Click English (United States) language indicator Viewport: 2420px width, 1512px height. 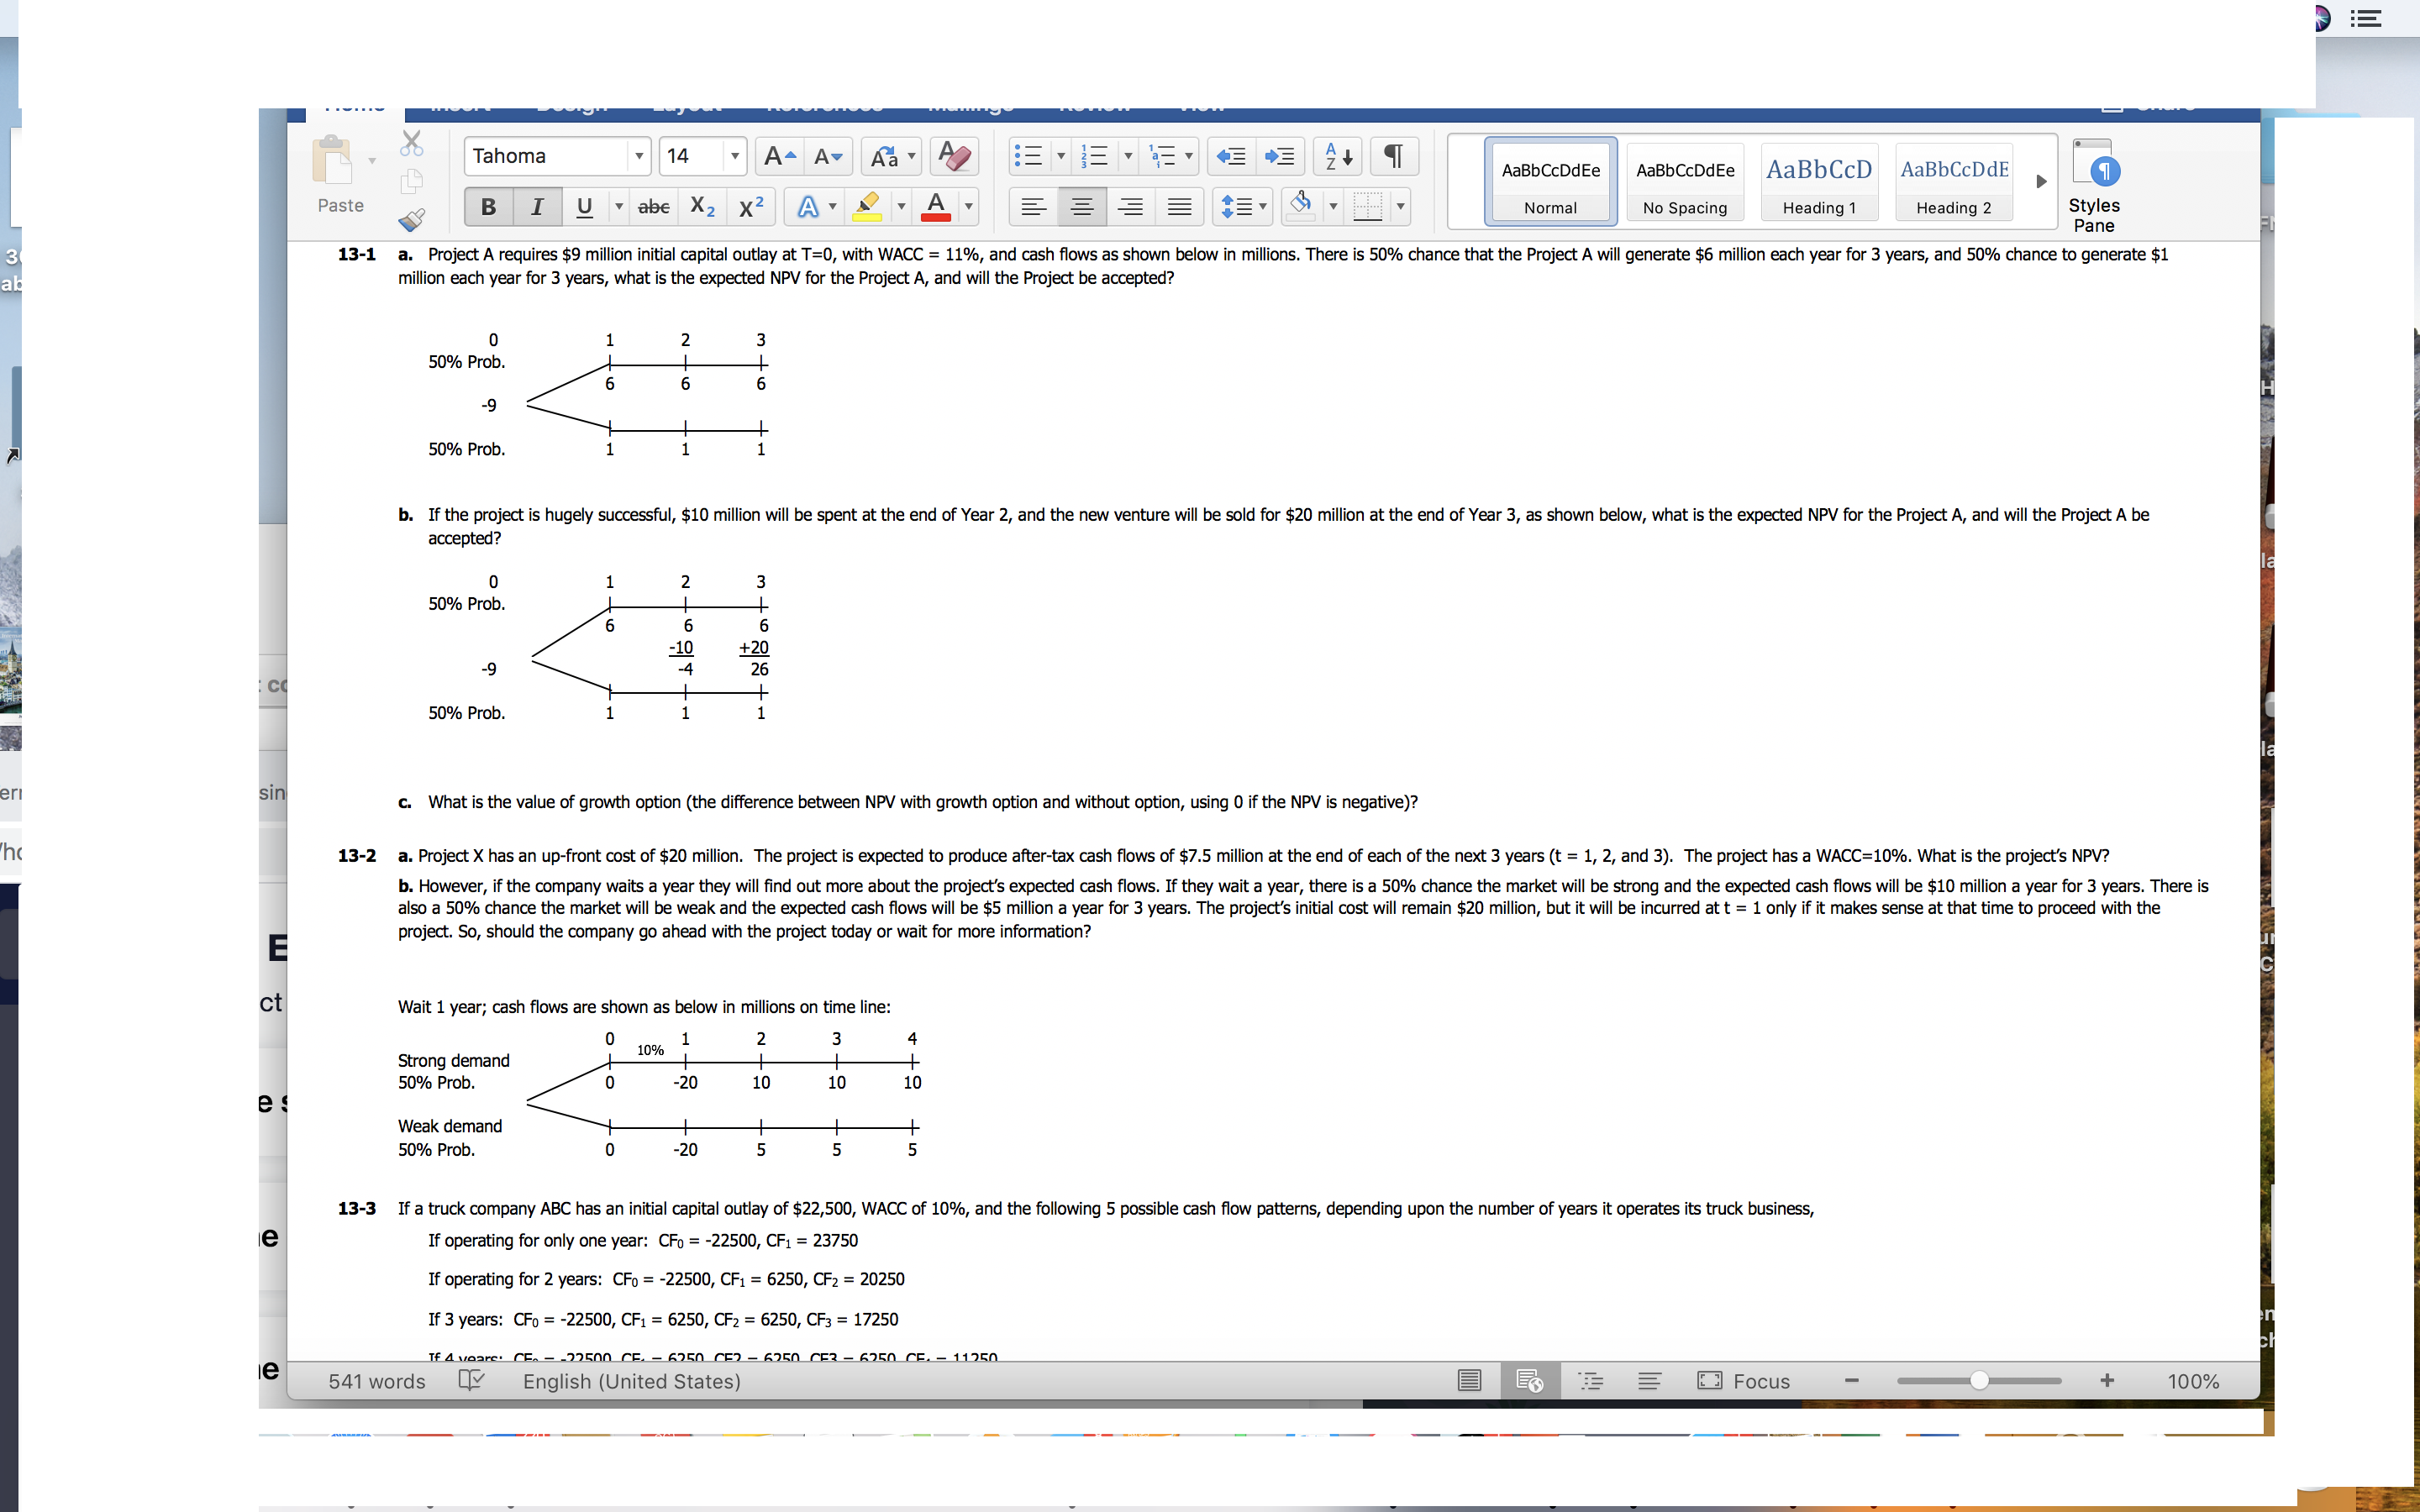coord(631,1381)
